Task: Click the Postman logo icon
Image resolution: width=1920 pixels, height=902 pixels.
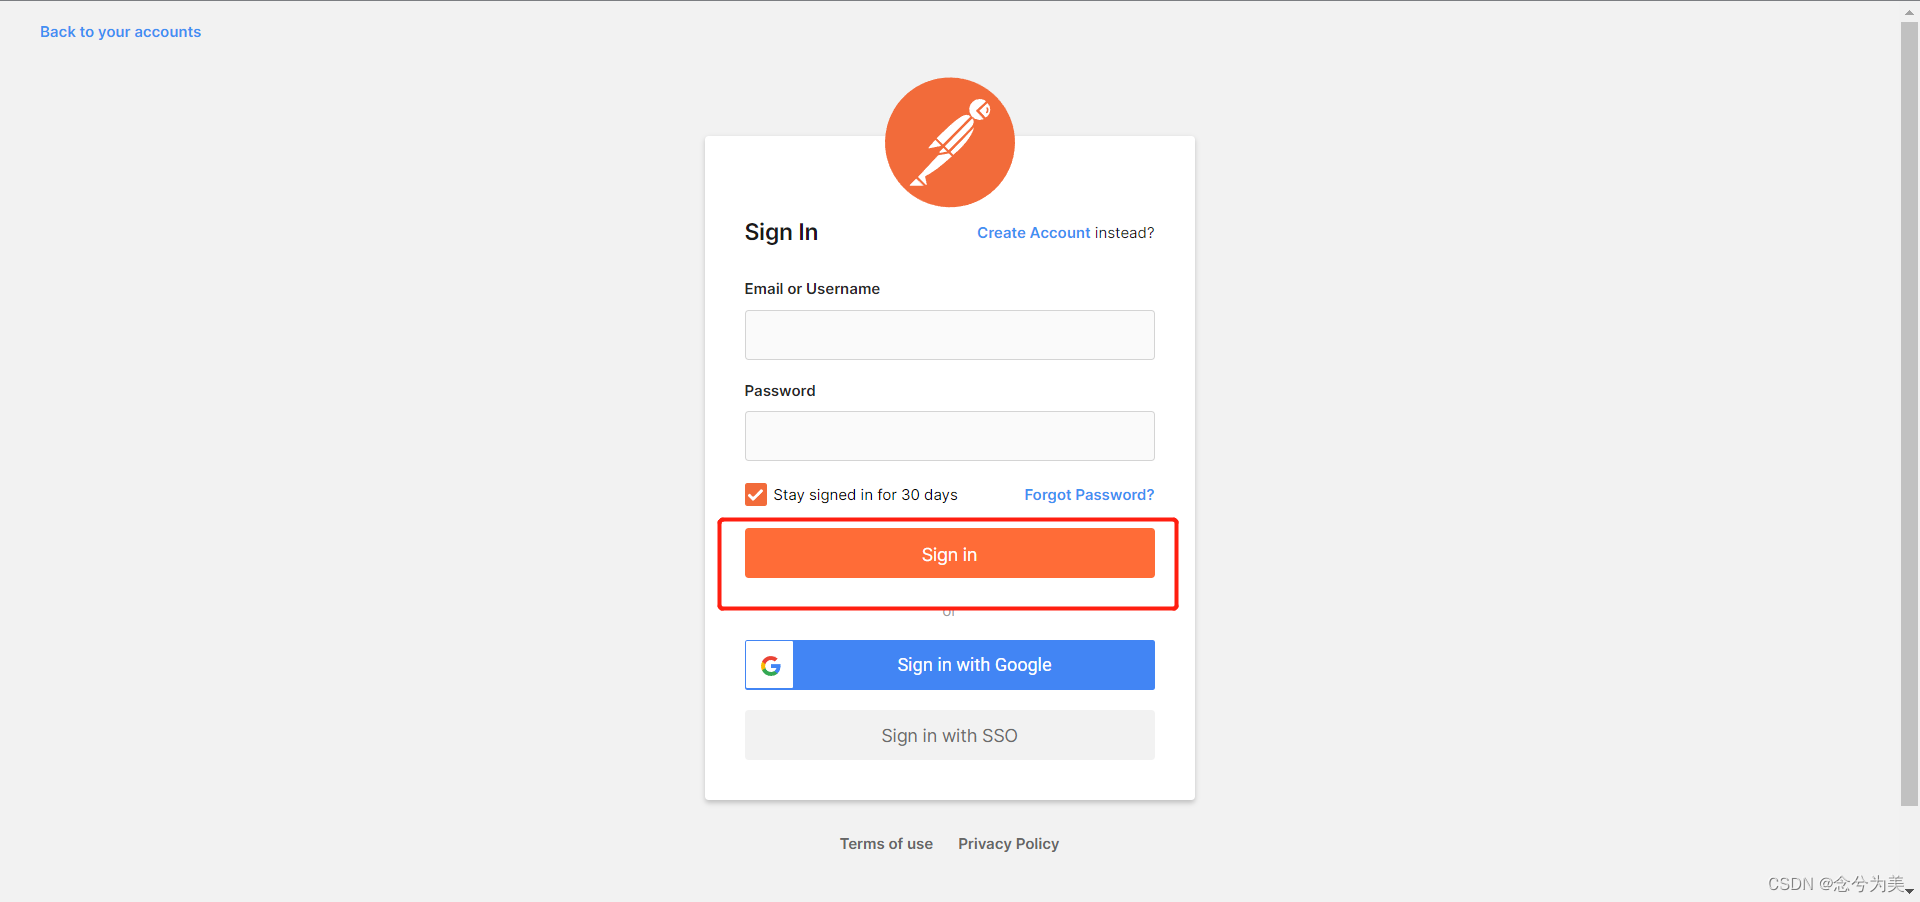Action: [x=949, y=142]
